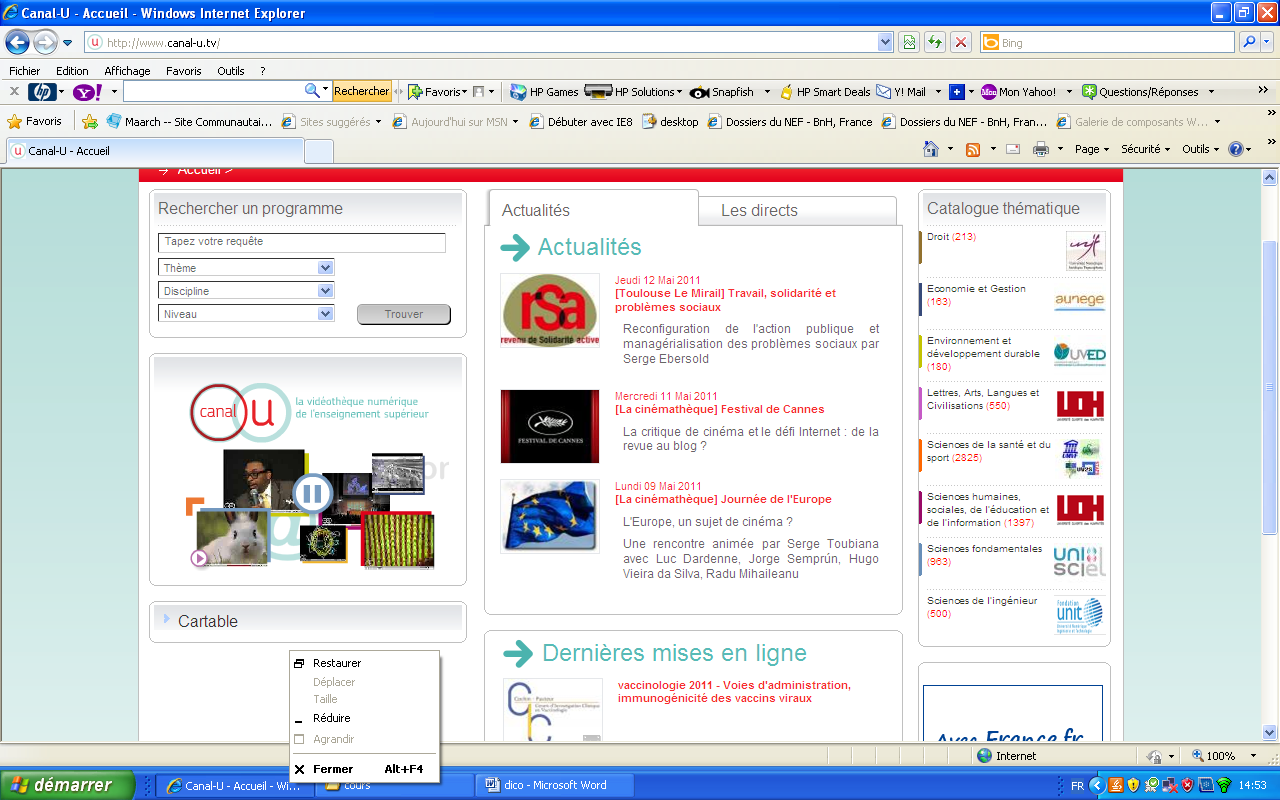This screenshot has width=1280, height=800.
Task: Open the Sécurité menu dropdown
Action: (1146, 149)
